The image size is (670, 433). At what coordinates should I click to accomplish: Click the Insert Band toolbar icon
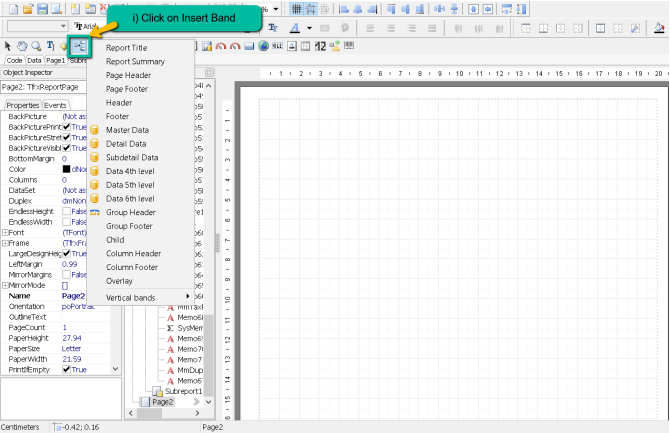[x=79, y=45]
